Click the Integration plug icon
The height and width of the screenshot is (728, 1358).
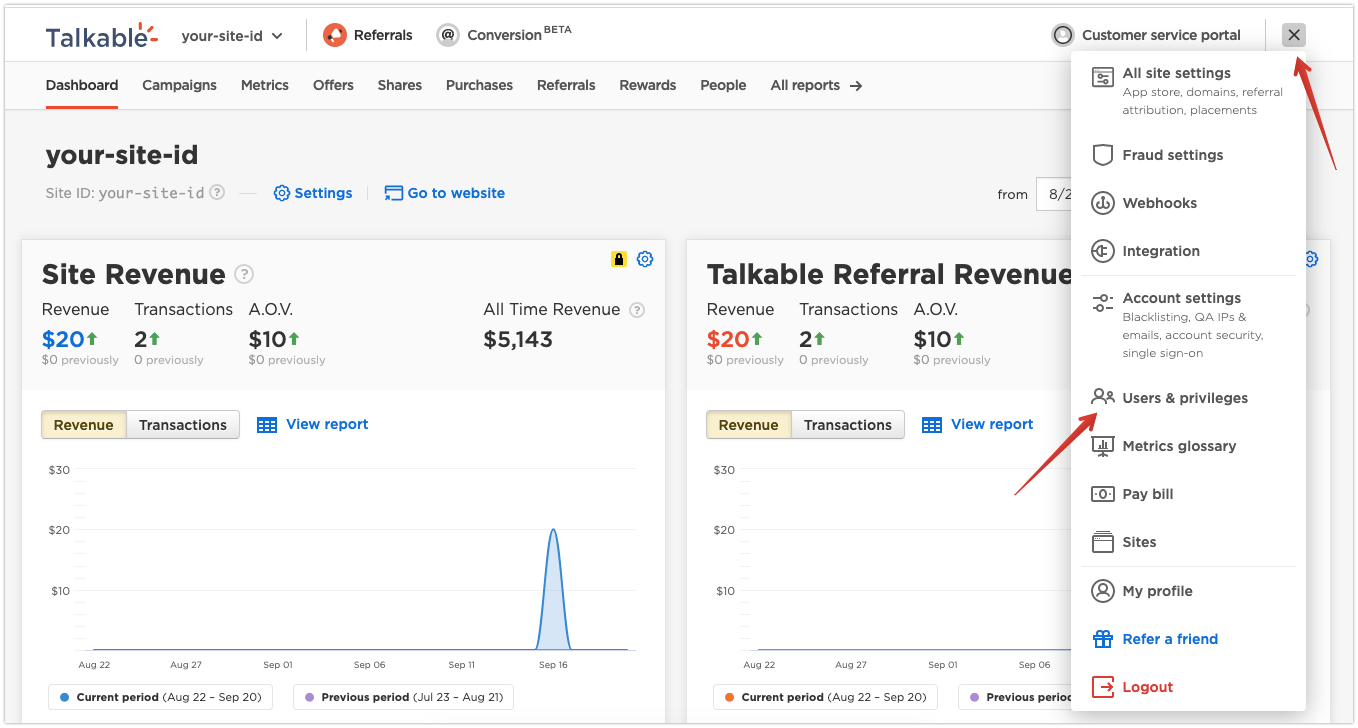[x=1102, y=251]
